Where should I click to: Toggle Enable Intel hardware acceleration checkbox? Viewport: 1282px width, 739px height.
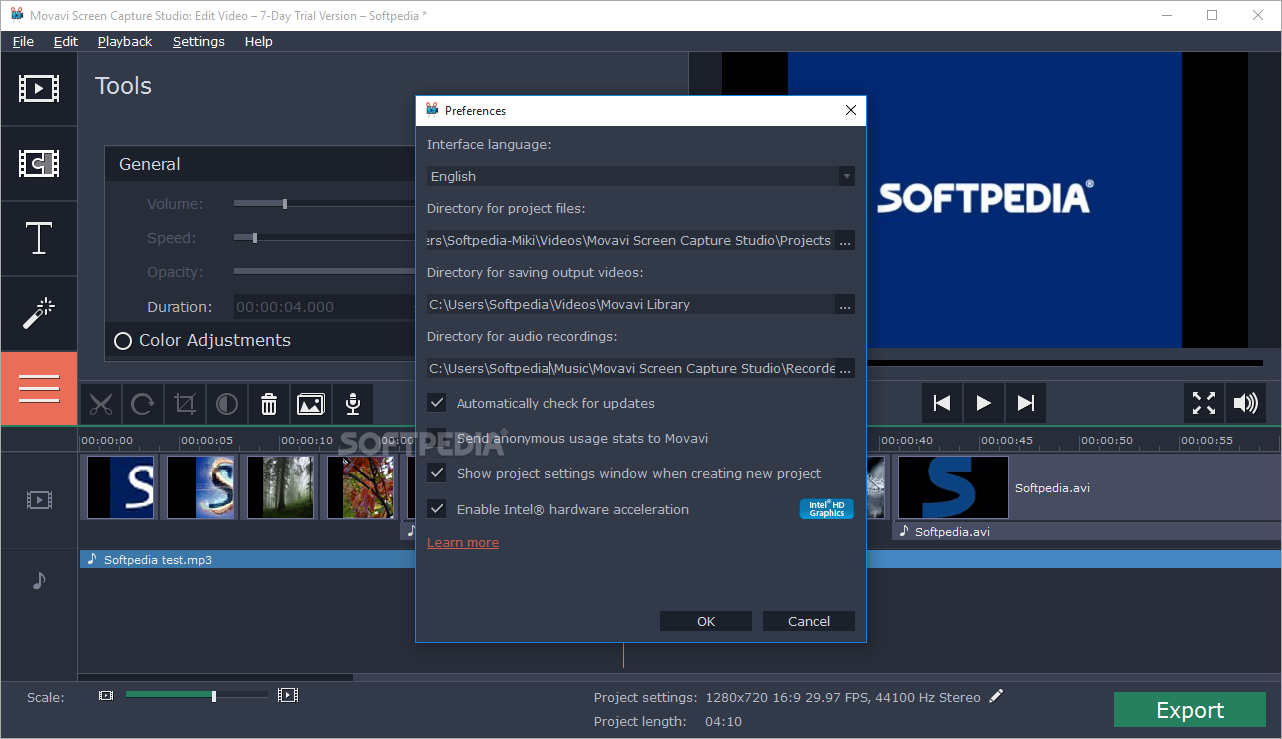pyautogui.click(x=437, y=509)
